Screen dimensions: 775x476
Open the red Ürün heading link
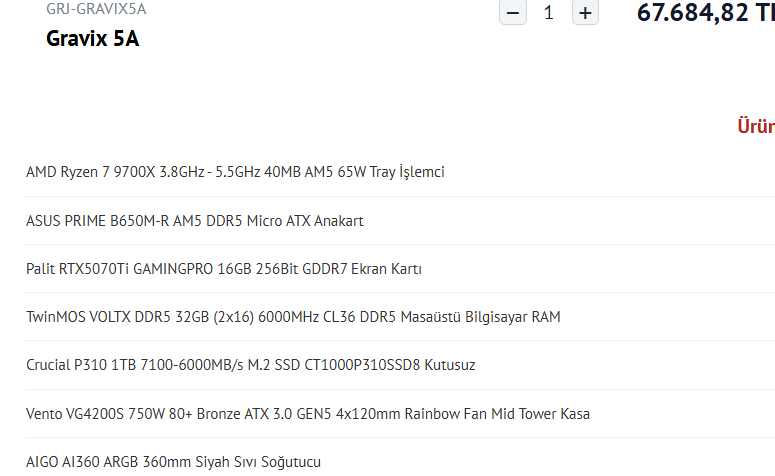[x=756, y=126]
